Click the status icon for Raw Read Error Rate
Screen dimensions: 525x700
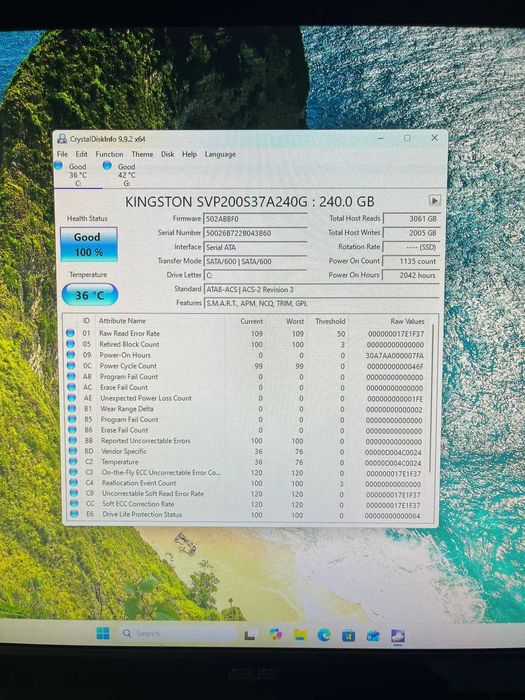(70, 333)
